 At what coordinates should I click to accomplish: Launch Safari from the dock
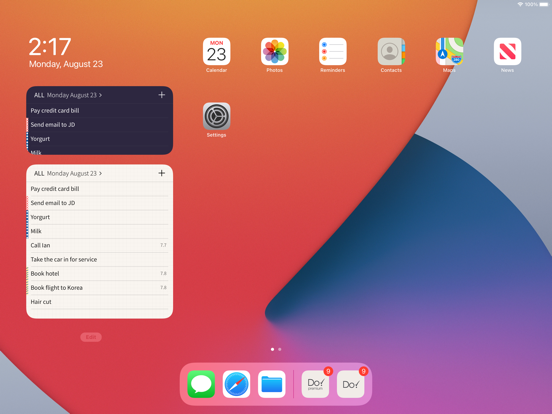point(236,384)
